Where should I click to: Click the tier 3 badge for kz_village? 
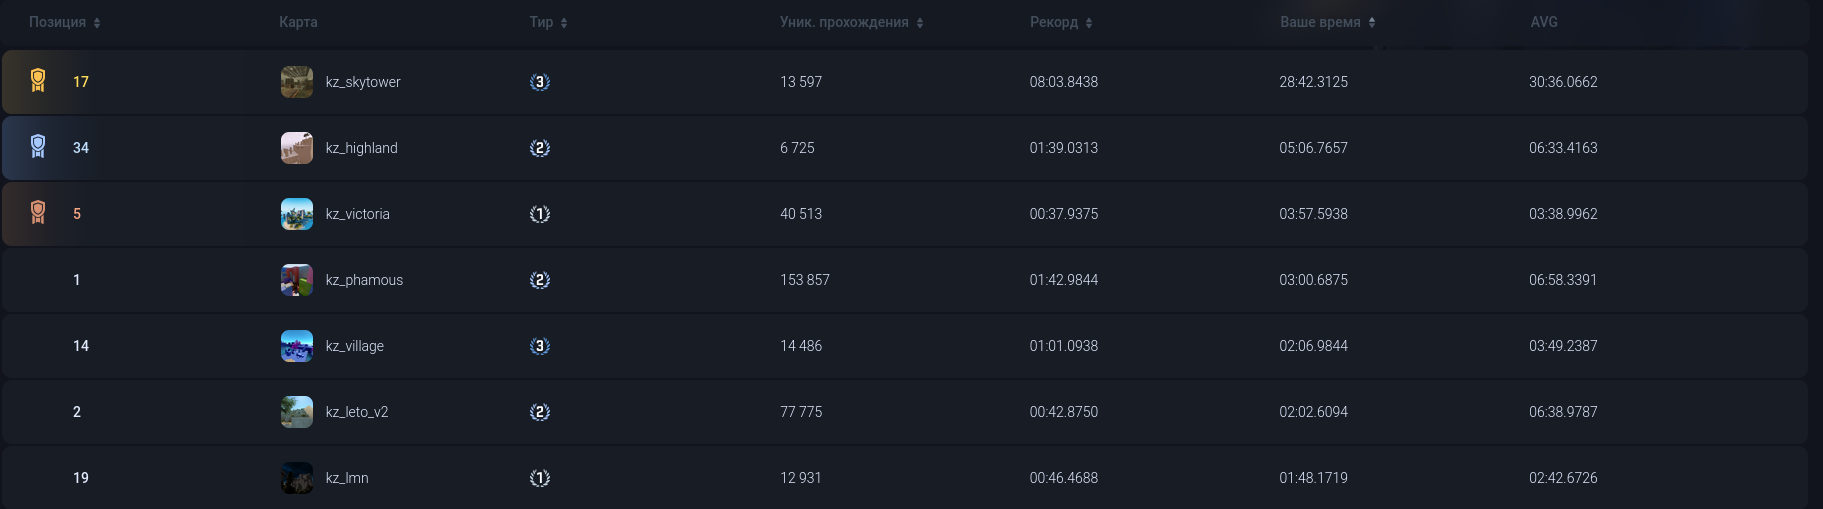[x=540, y=346]
